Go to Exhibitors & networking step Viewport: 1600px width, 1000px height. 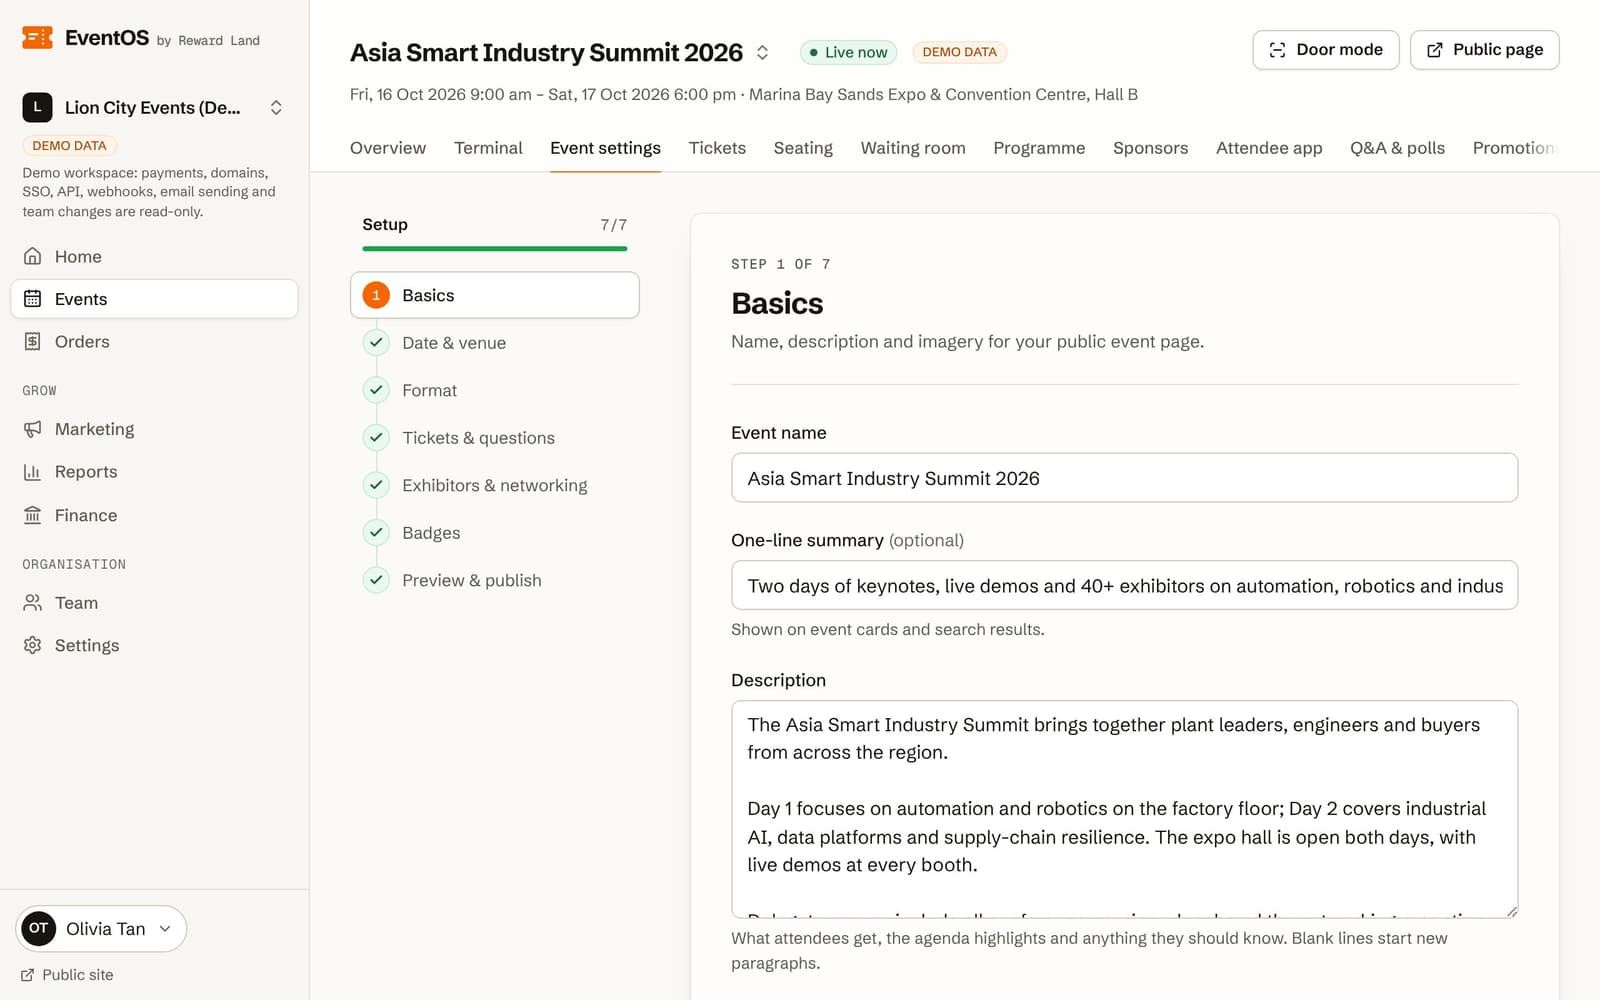tap(495, 486)
